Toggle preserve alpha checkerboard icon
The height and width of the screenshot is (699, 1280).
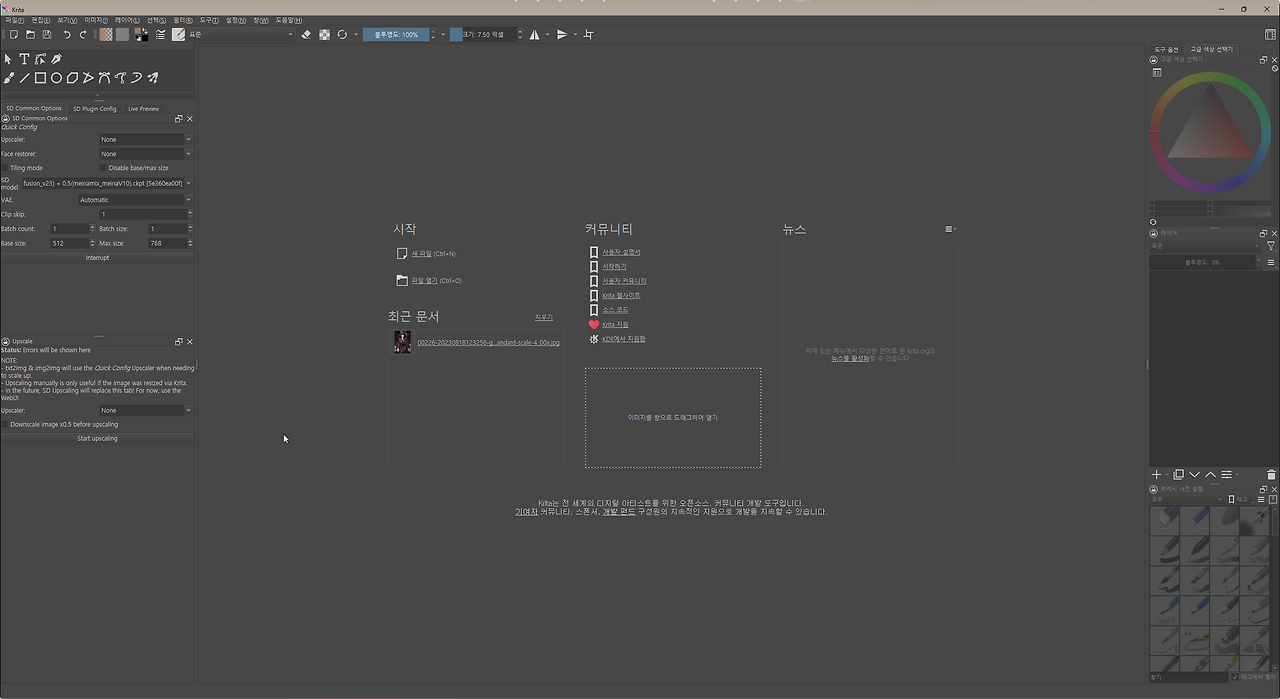[x=324, y=34]
